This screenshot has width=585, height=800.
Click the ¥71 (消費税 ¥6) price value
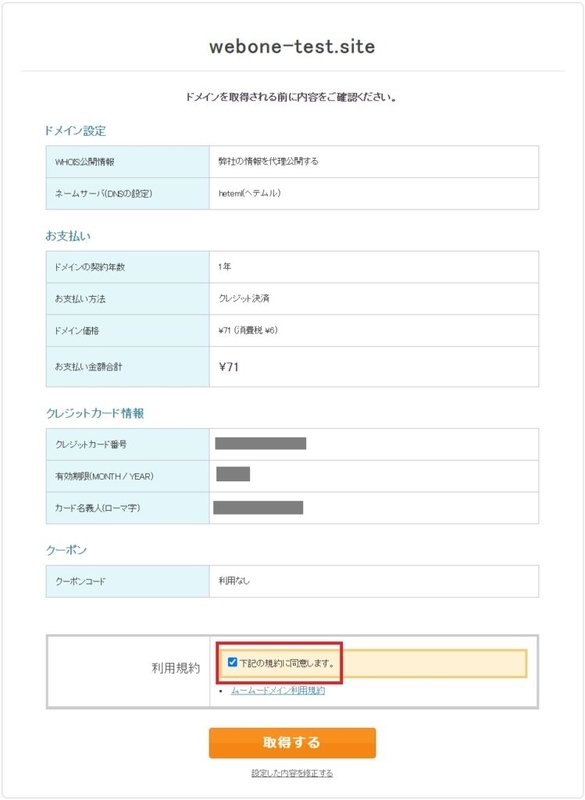tap(248, 331)
